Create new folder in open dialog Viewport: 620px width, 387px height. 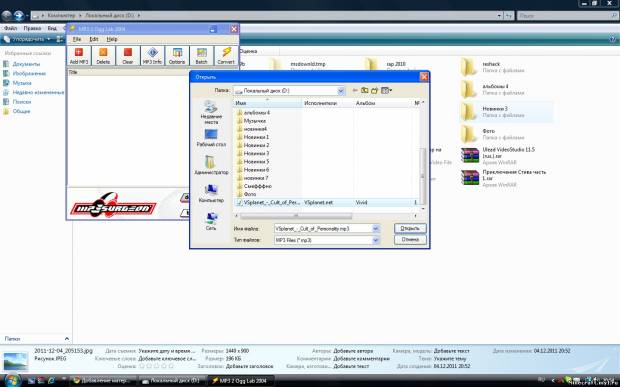(x=374, y=91)
